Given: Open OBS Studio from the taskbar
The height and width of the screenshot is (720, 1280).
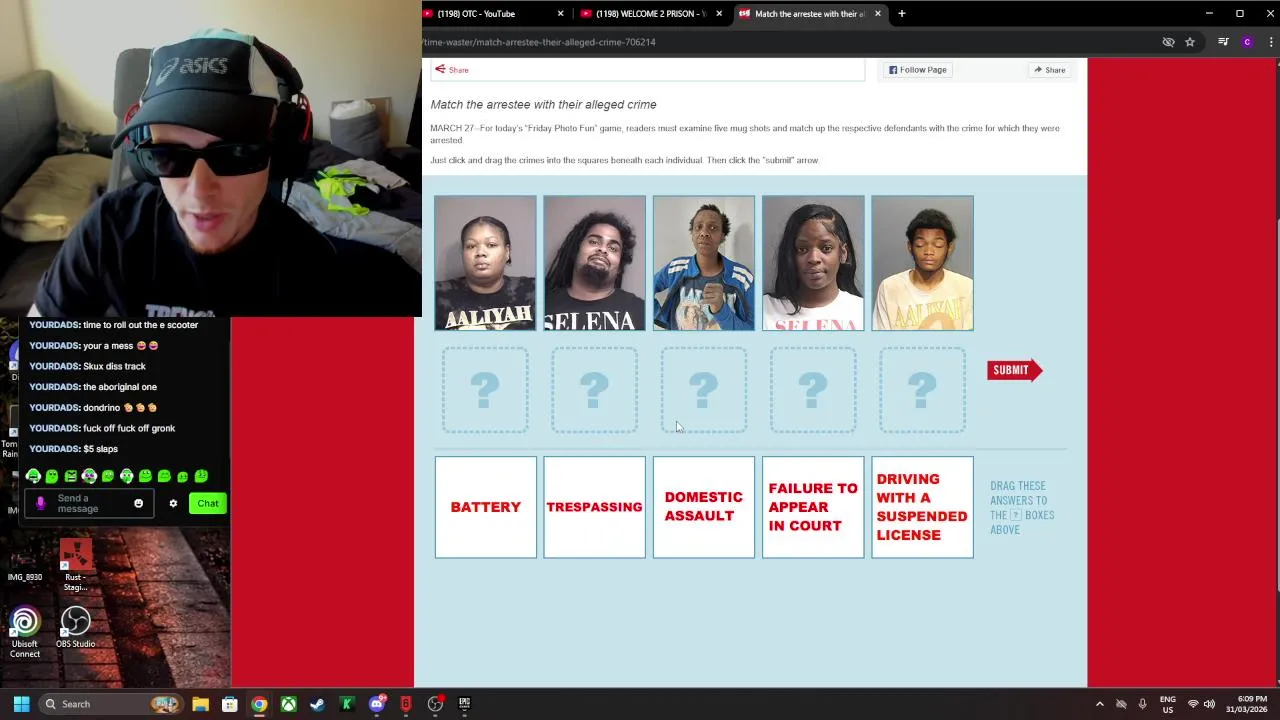Looking at the screenshot, I should [x=435, y=704].
